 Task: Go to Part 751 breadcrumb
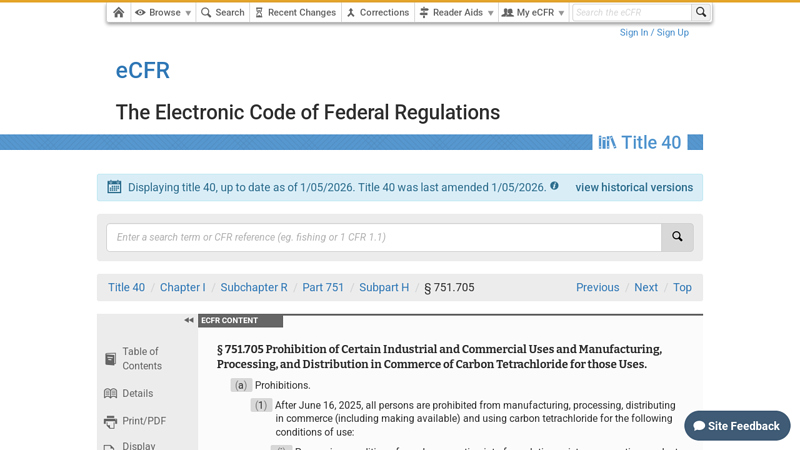coord(323,287)
